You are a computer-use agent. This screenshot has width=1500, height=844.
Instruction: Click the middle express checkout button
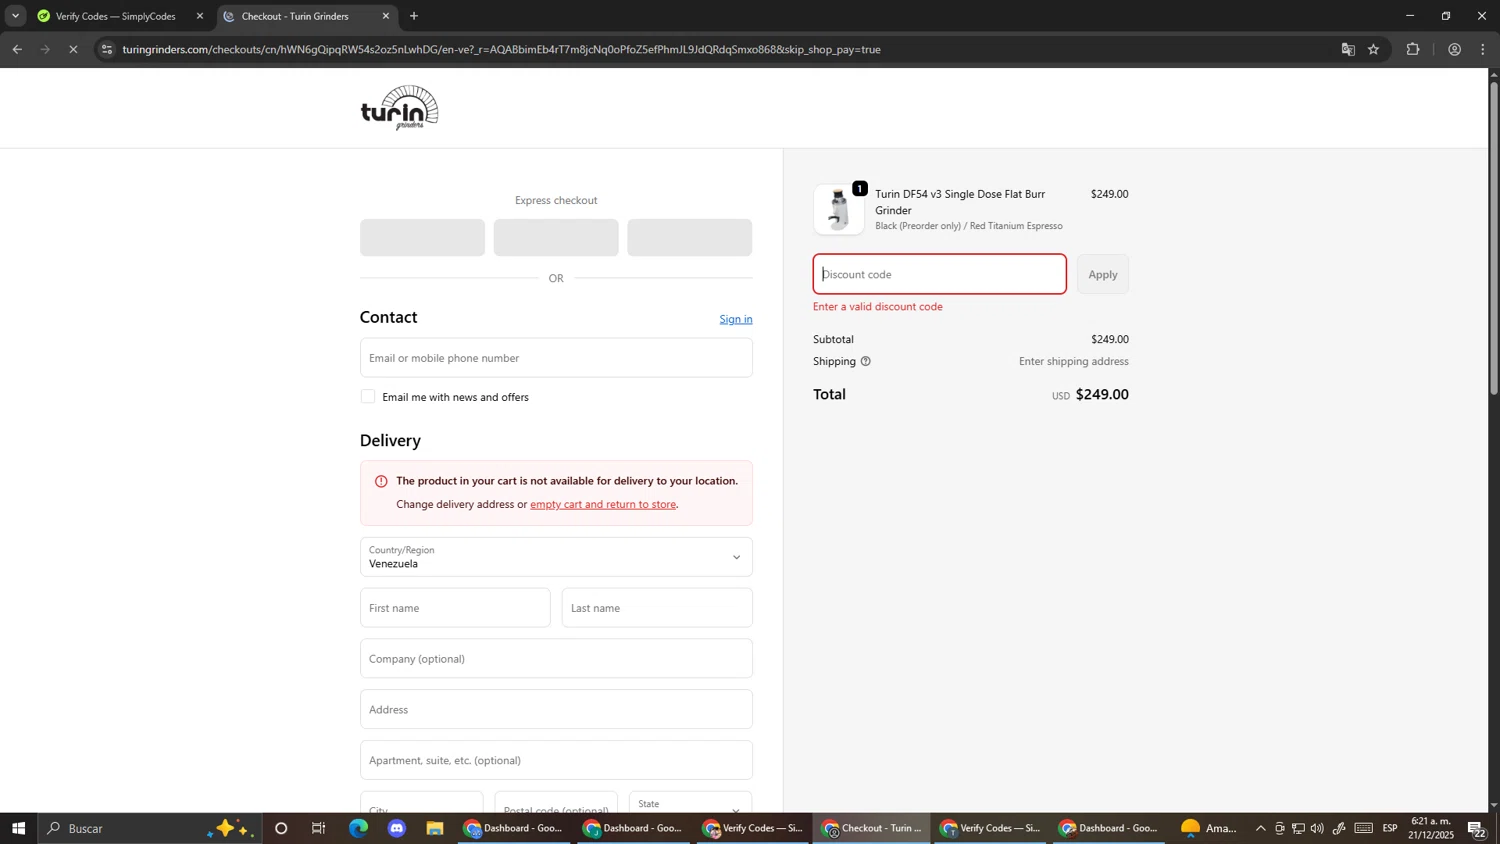(x=556, y=238)
